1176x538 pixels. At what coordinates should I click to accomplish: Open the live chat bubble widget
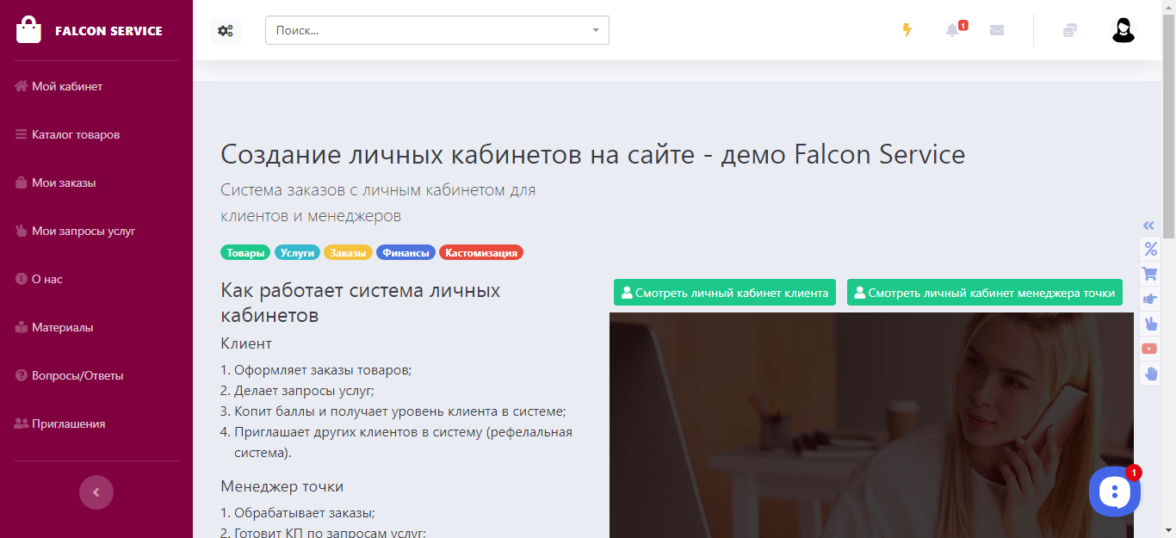tap(1114, 491)
